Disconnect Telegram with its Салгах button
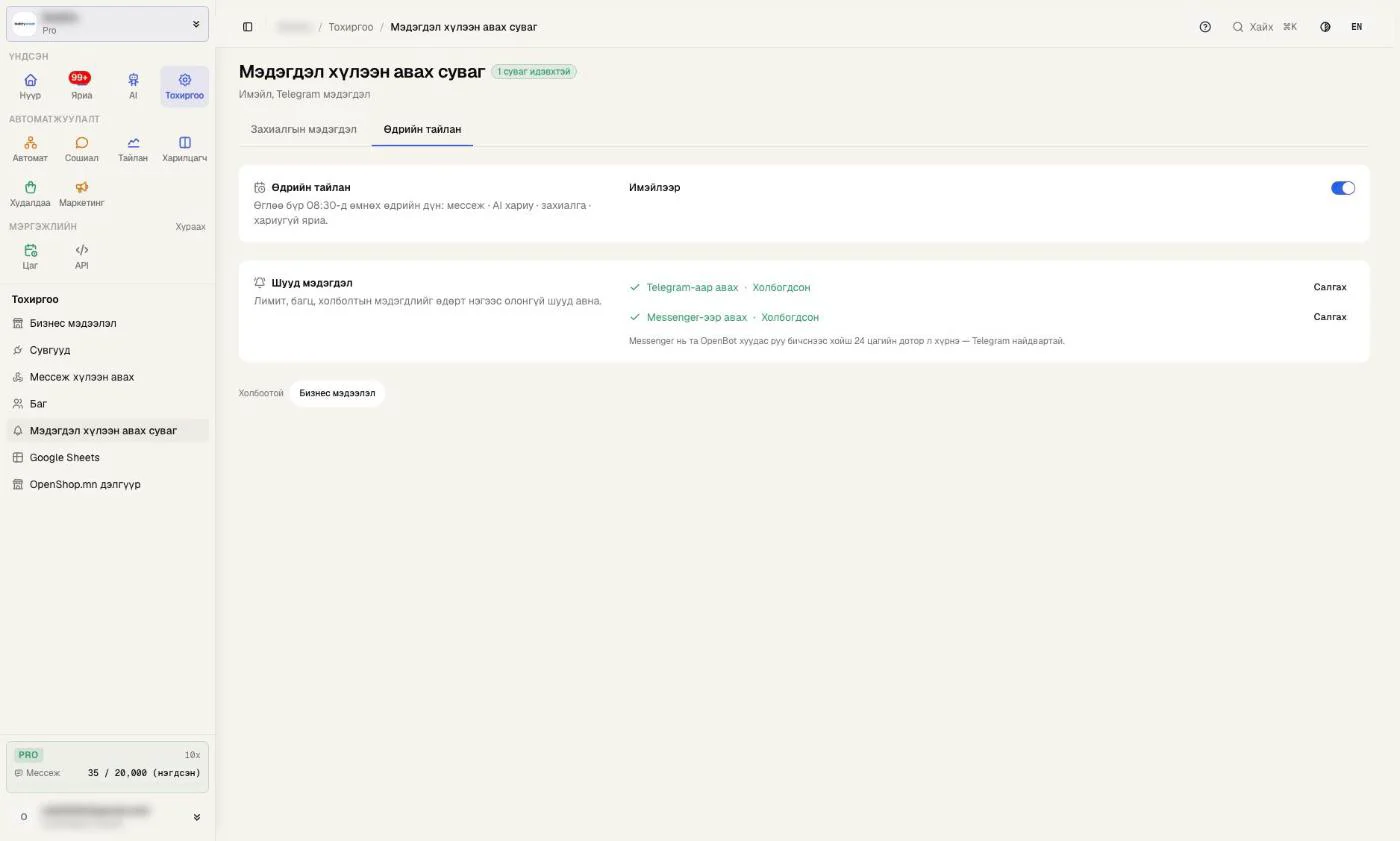The image size is (1400, 841). click(x=1330, y=287)
